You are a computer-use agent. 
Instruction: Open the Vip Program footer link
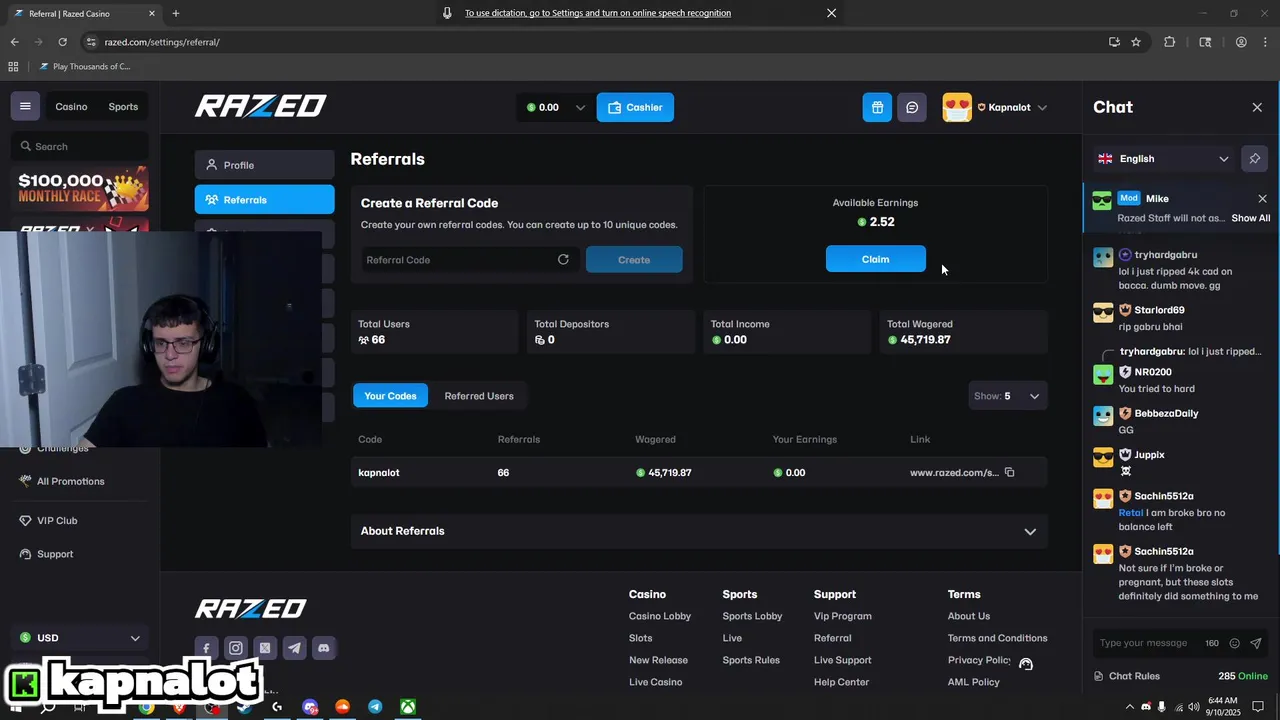coord(842,616)
